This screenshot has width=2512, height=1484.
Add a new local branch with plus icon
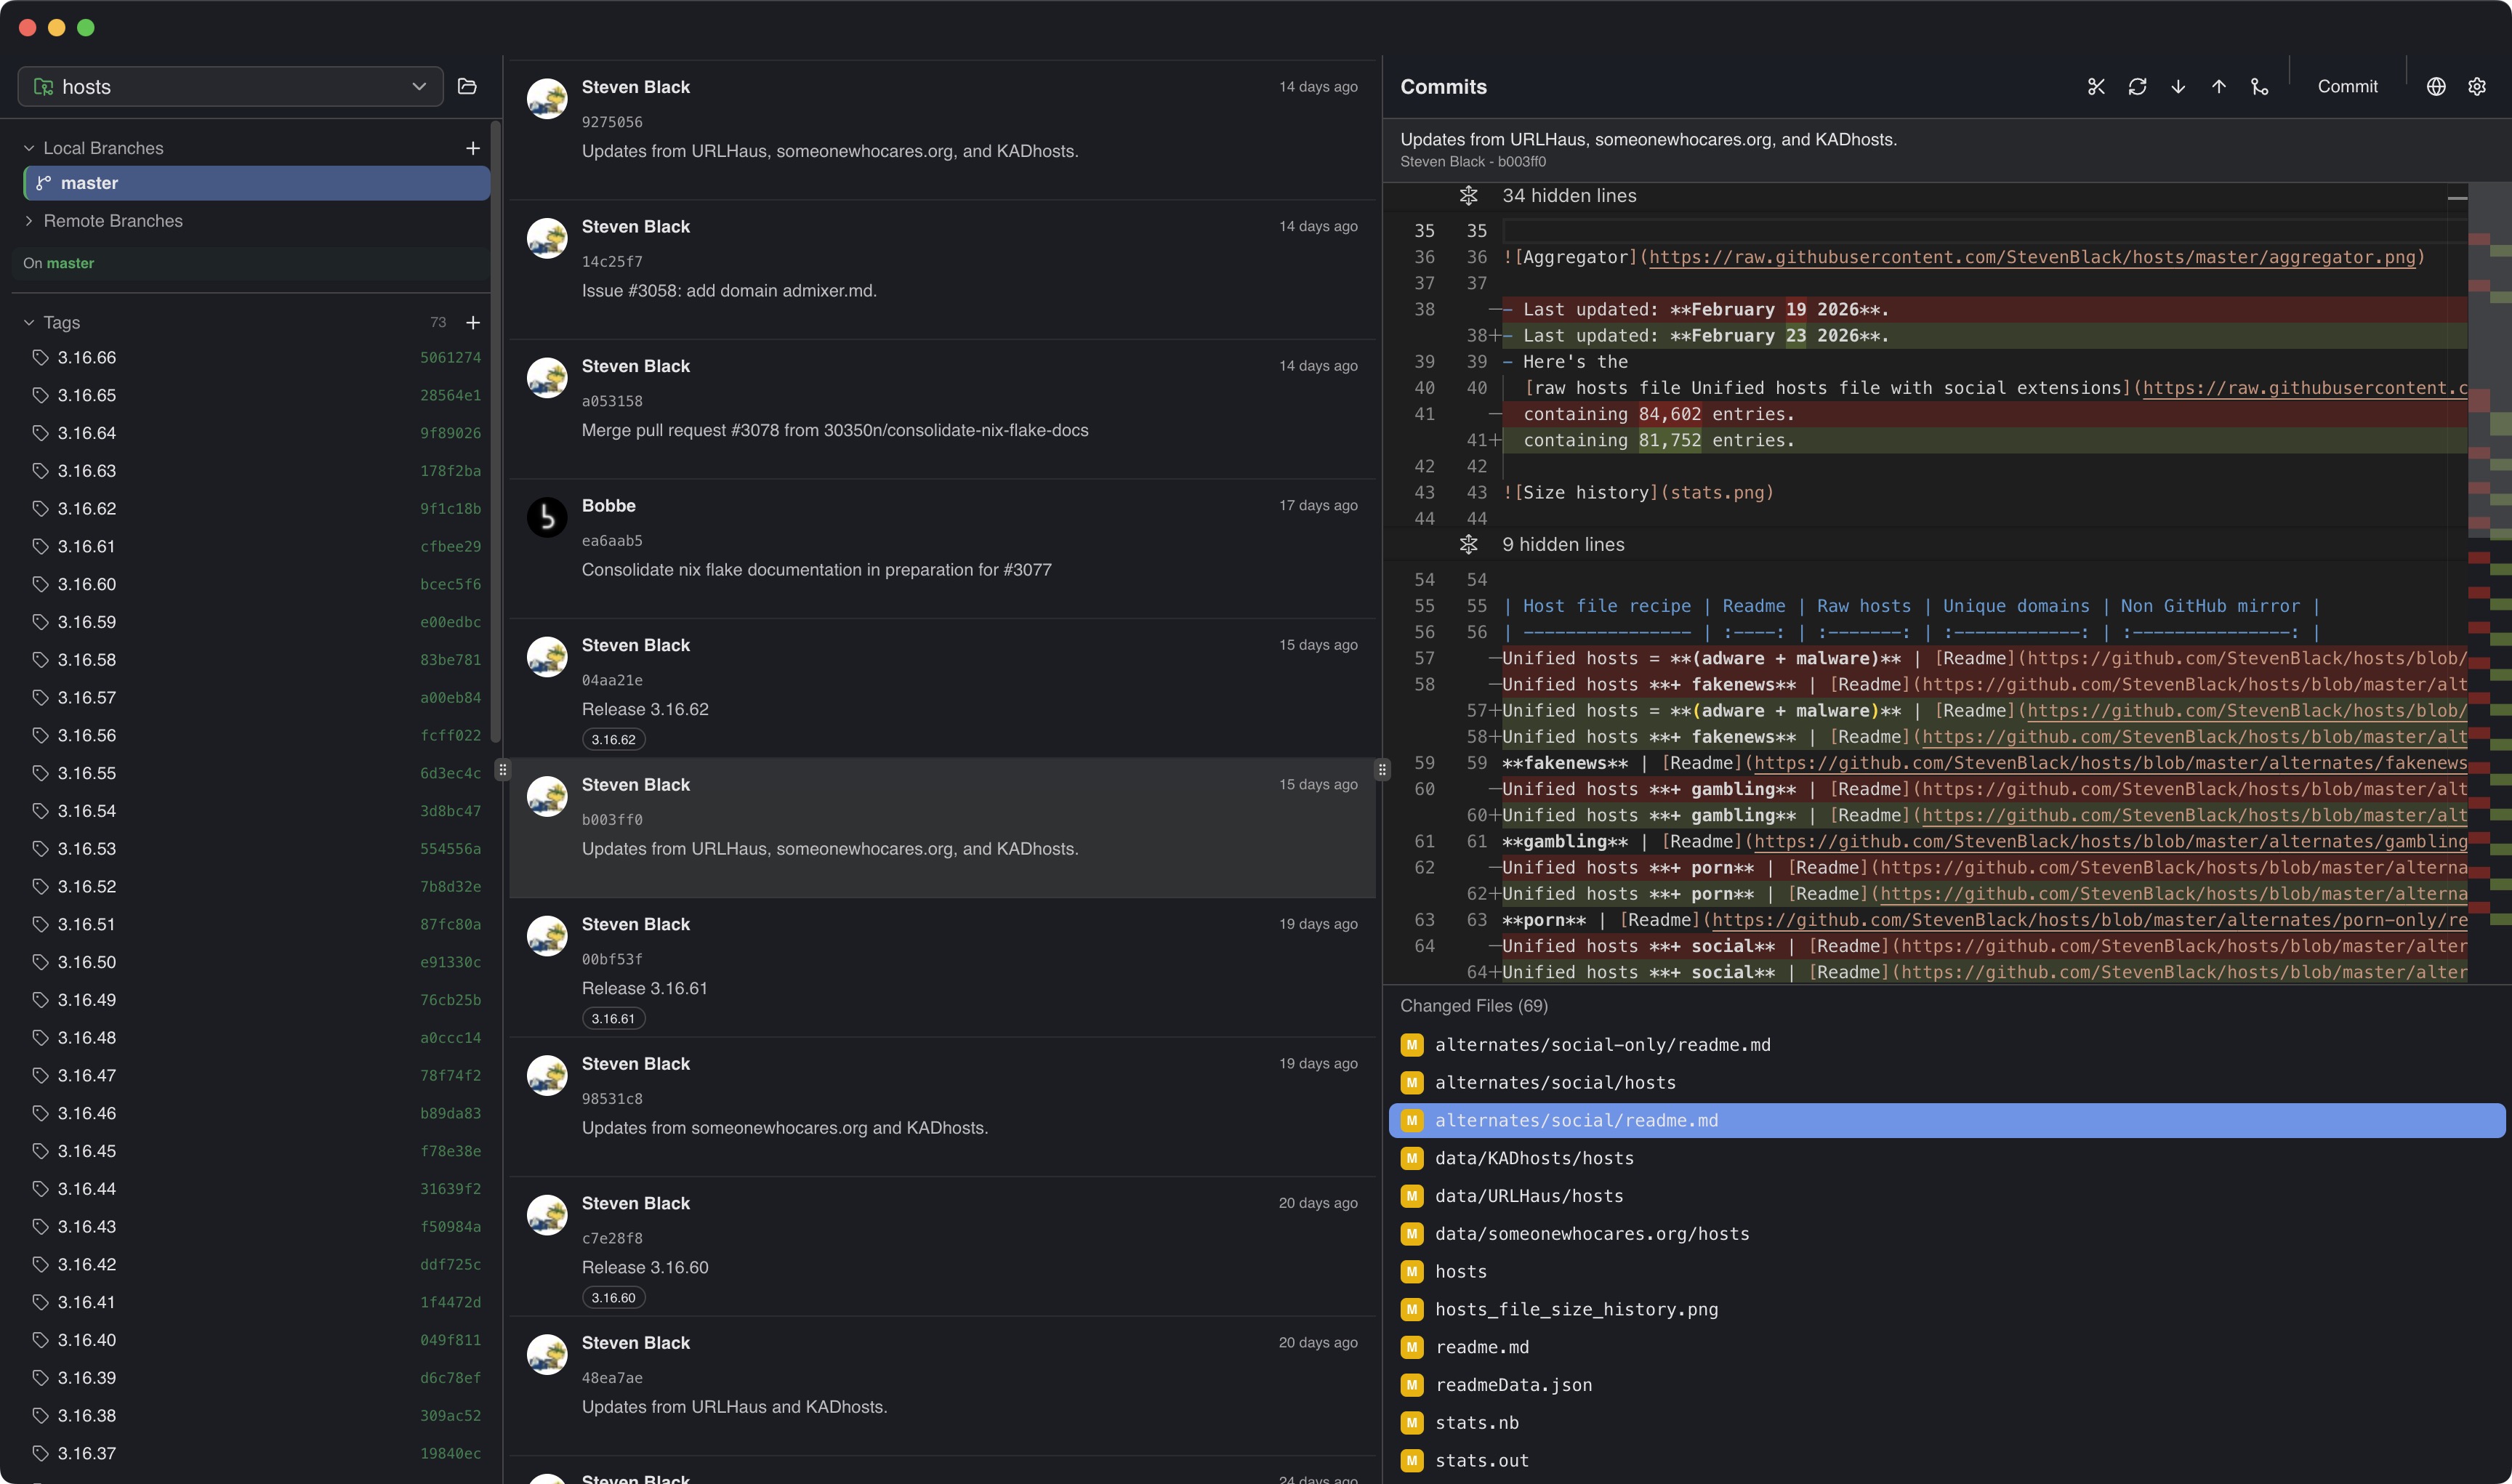[x=473, y=147]
